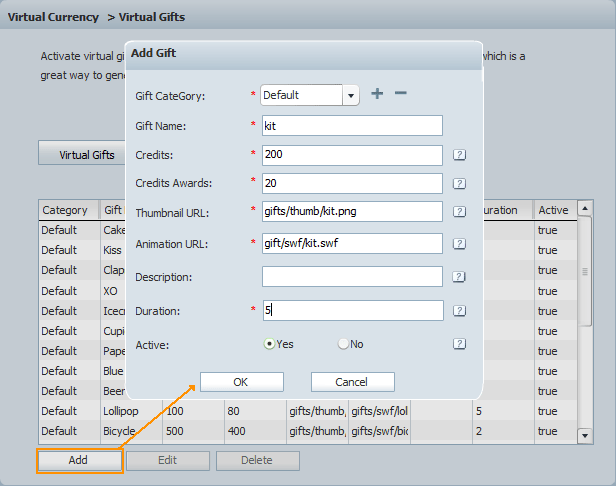
Task: Expand the Gift Category dropdown arrow
Action: 350,96
